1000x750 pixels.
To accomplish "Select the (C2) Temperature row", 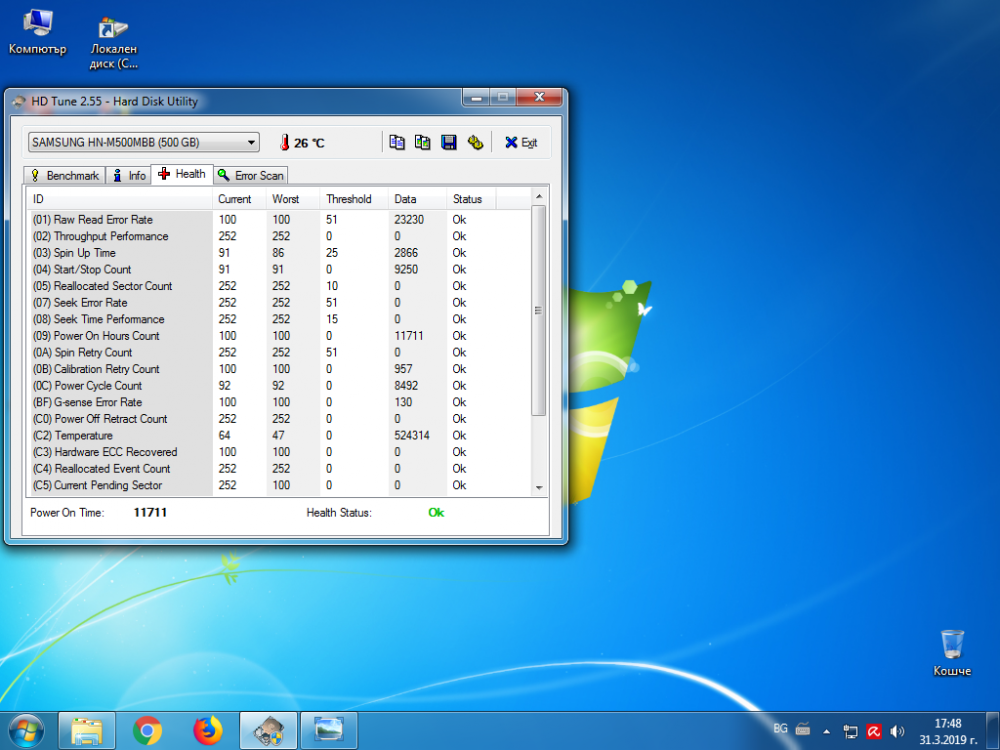I will (x=279, y=435).
